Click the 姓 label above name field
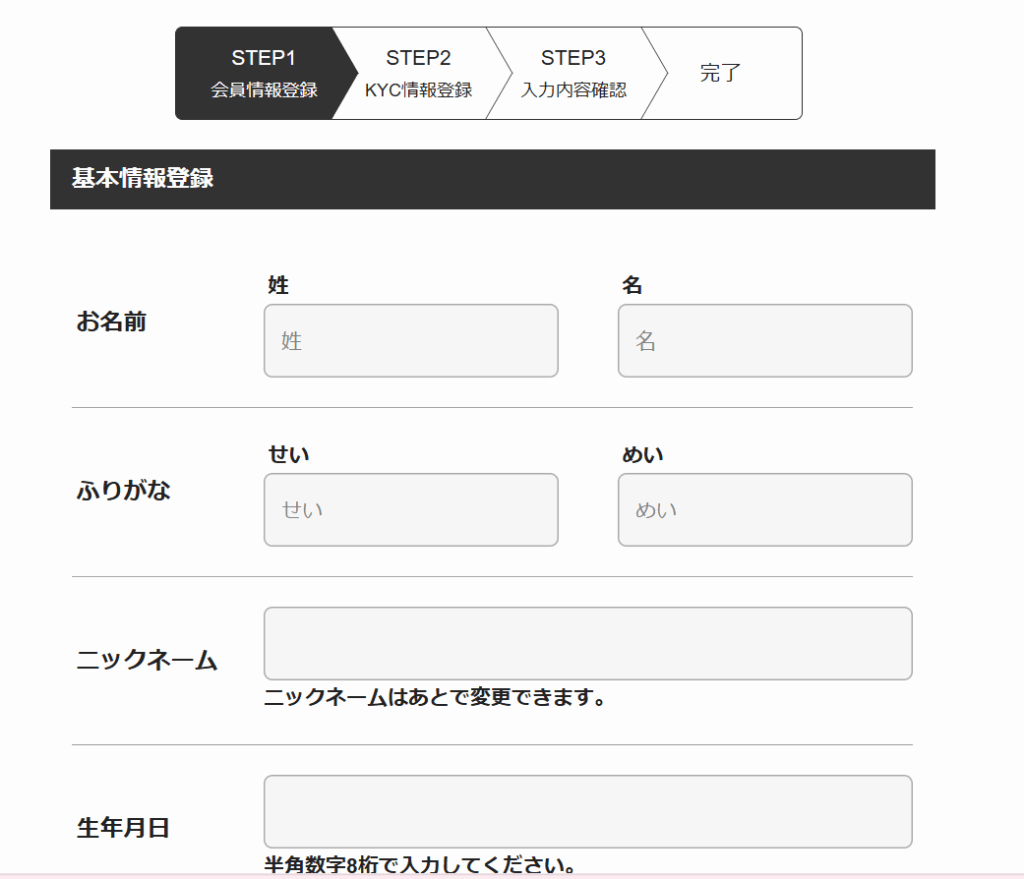Image resolution: width=1024 pixels, height=879 pixels. (x=278, y=286)
